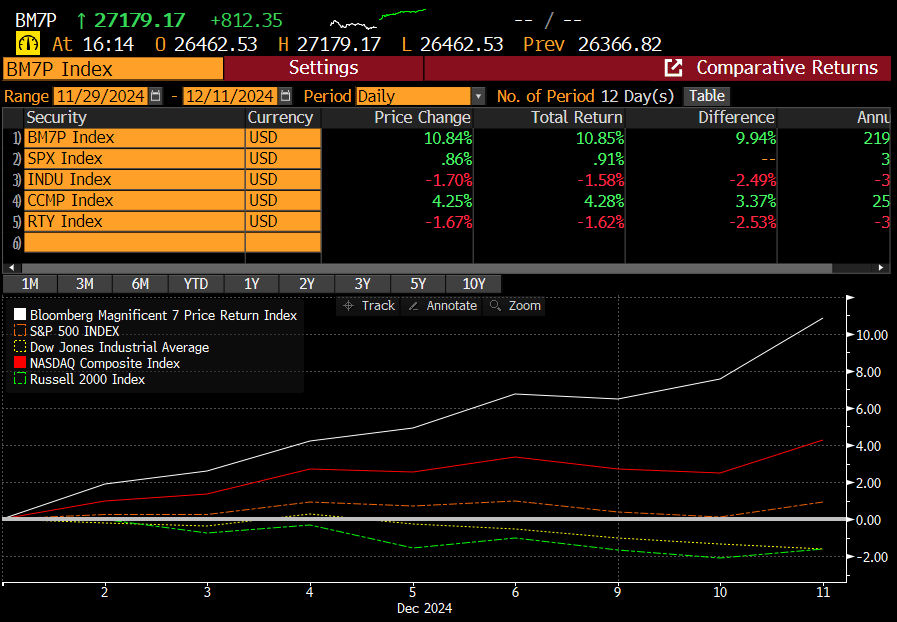Open the yellow gauge icon beside the time
Image resolution: width=897 pixels, height=622 pixels.
(27, 43)
